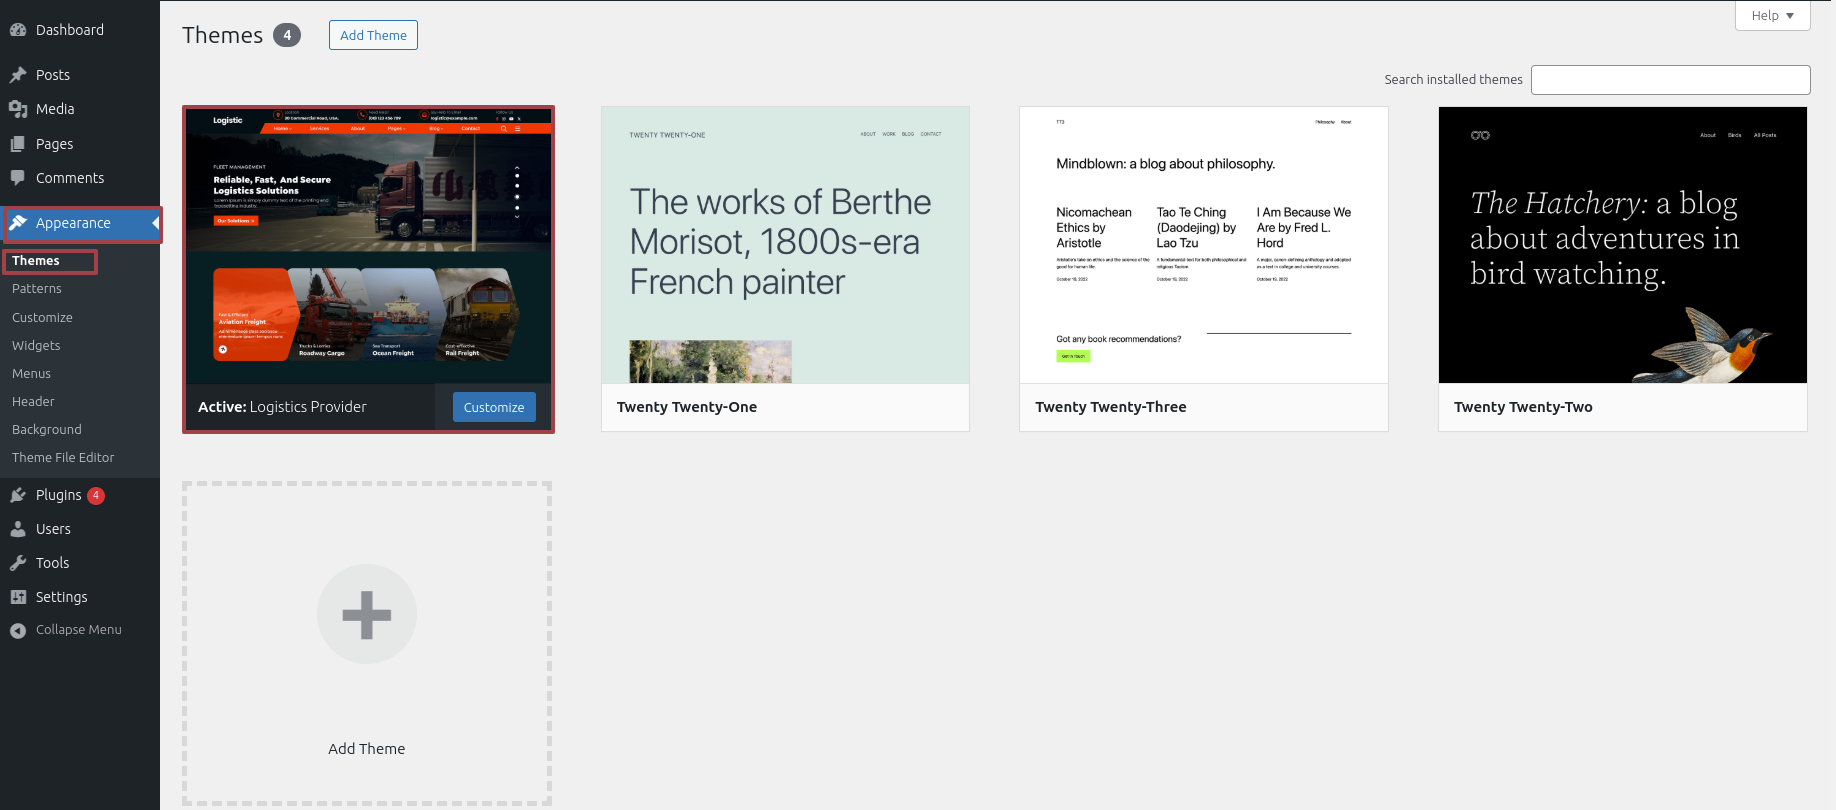
Task: Click the Settings sliders icon
Action: (x=18, y=597)
